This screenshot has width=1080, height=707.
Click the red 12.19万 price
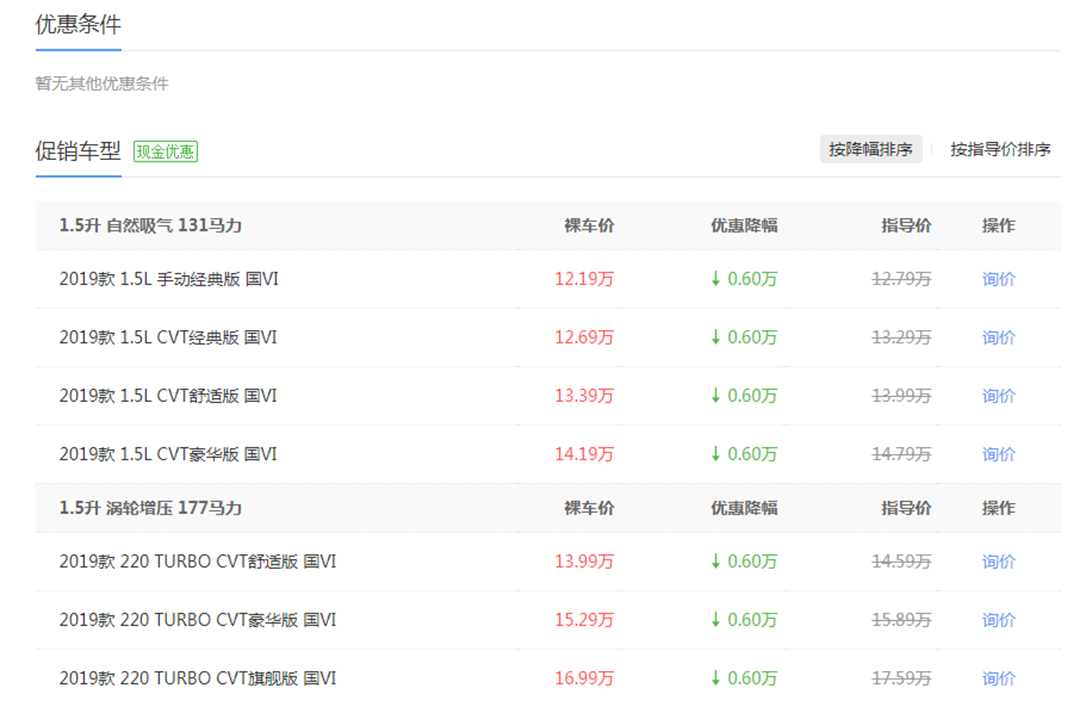(584, 280)
